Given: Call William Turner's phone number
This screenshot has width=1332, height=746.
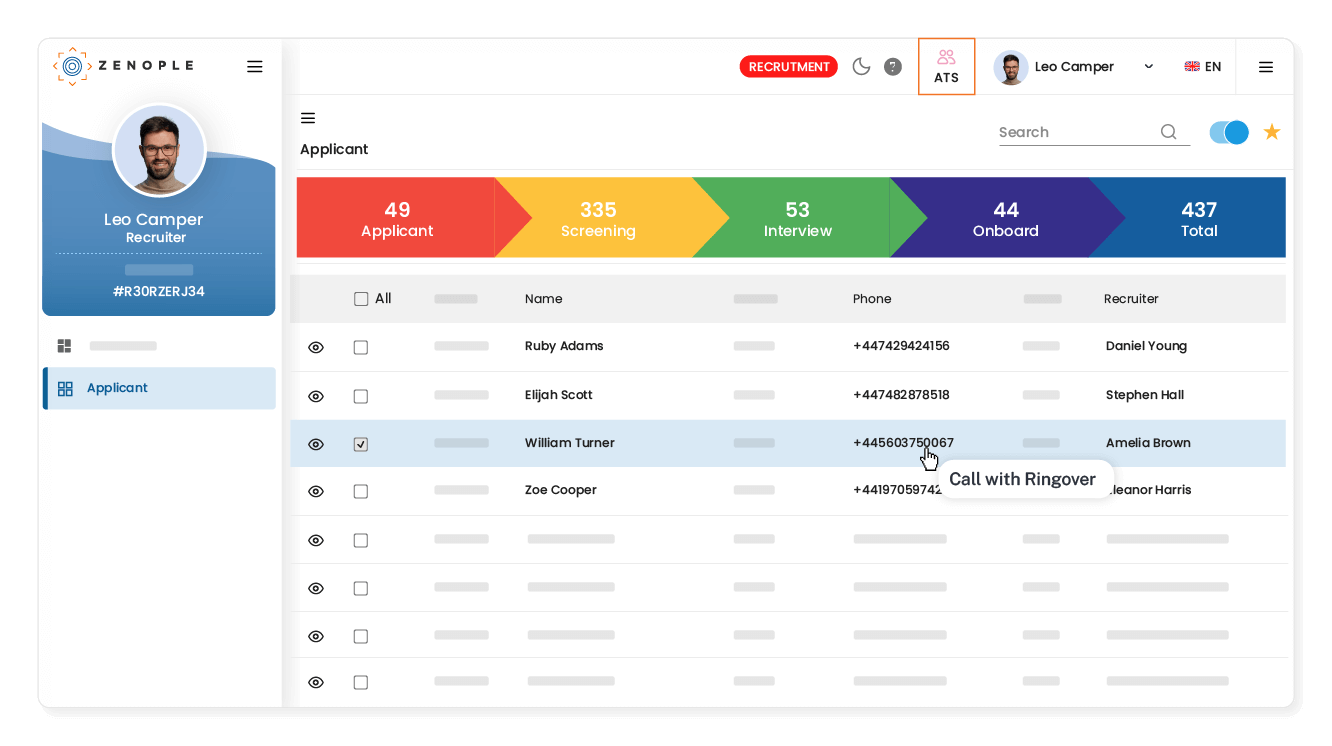Looking at the screenshot, I should (x=902, y=443).
